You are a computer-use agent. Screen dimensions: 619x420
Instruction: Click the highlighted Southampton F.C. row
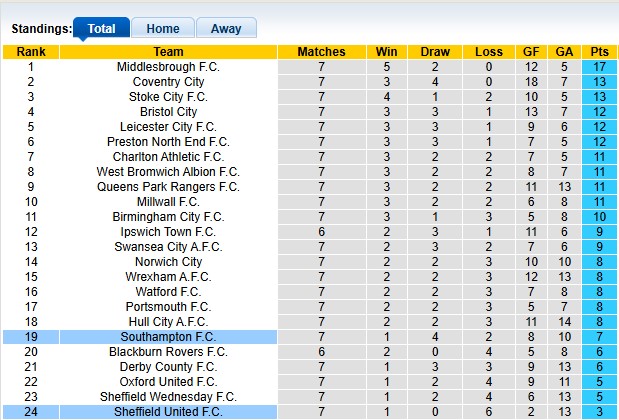168,337
